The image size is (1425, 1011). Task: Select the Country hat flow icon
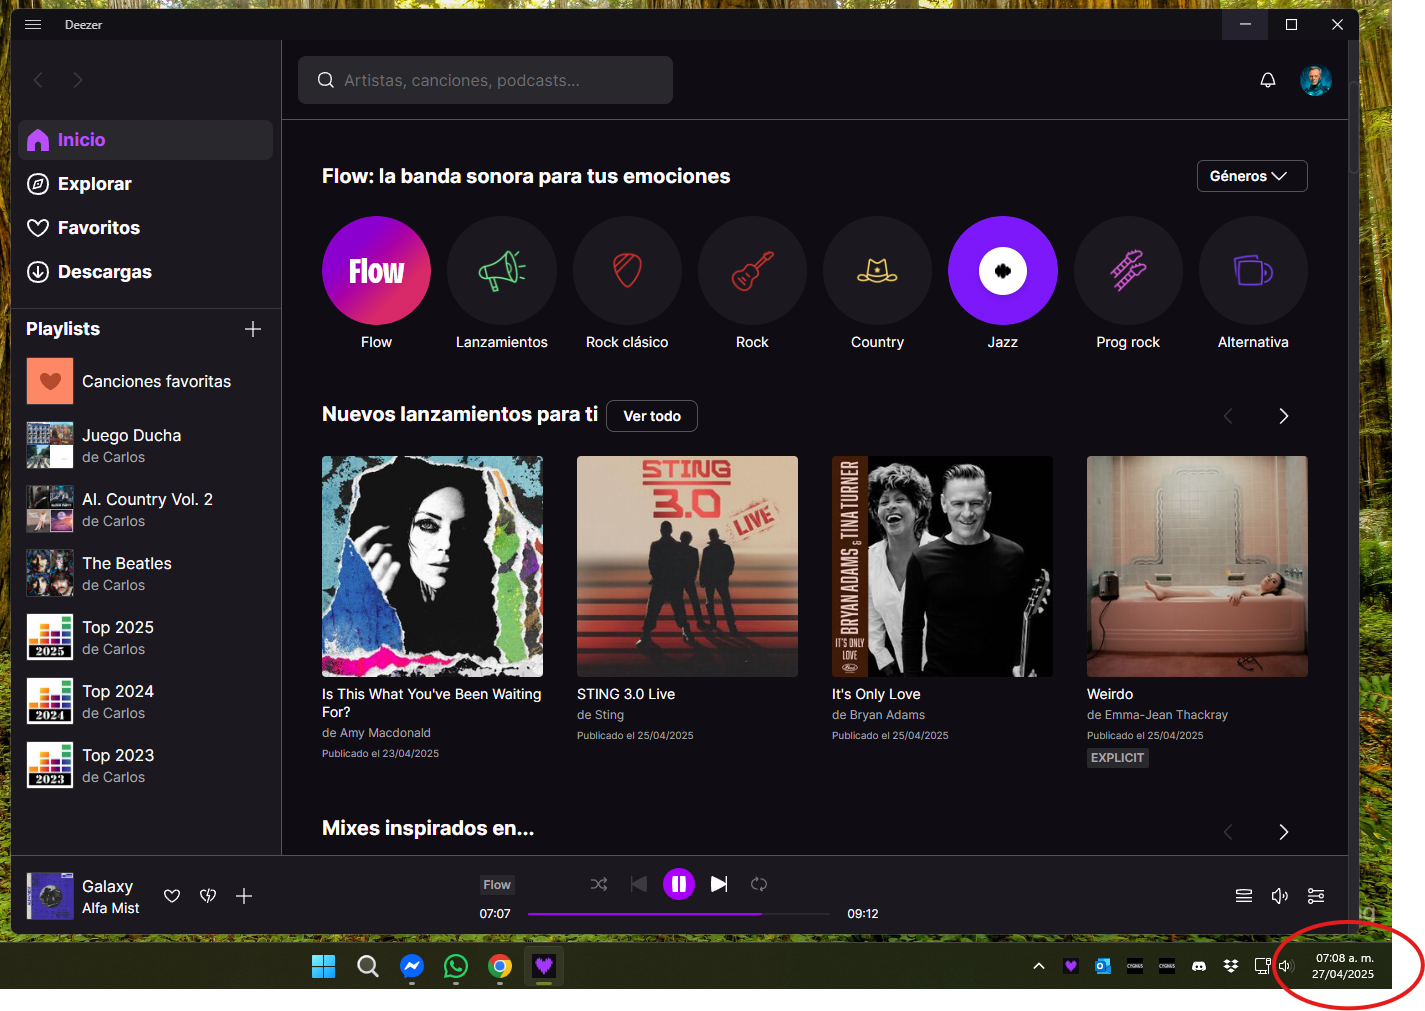point(877,271)
